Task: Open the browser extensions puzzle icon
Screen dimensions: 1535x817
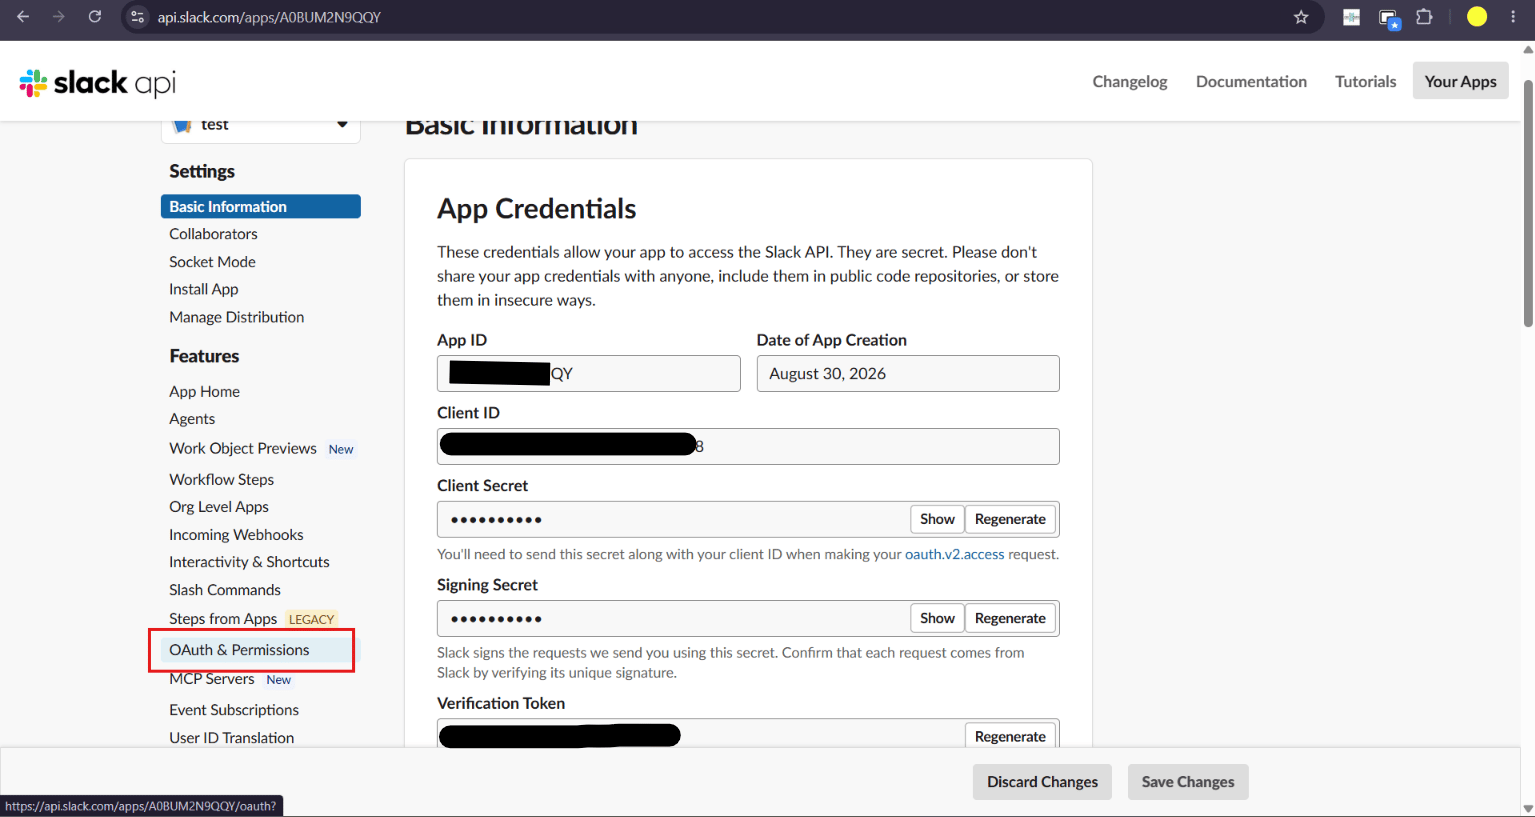Action: click(1424, 17)
